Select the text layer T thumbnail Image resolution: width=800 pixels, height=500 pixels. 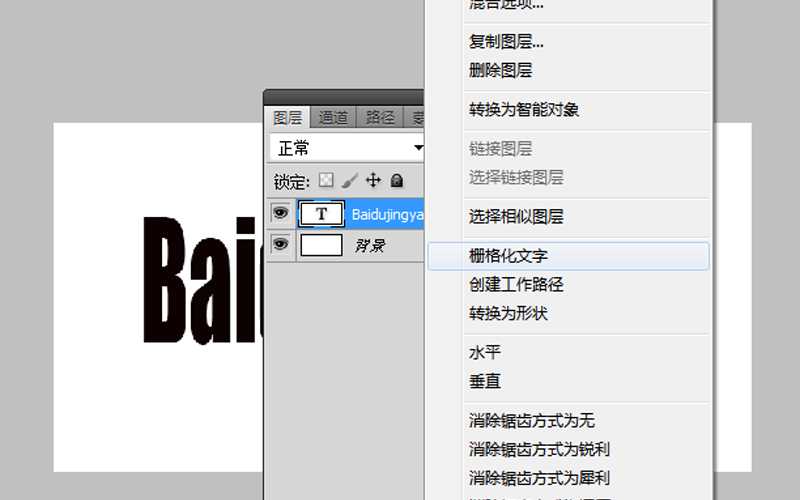point(321,214)
